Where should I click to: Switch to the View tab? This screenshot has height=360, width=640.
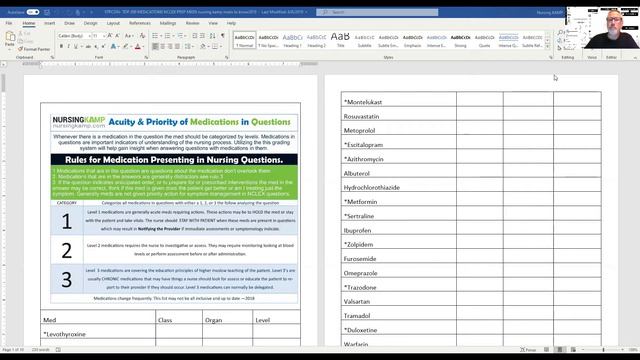click(x=213, y=23)
